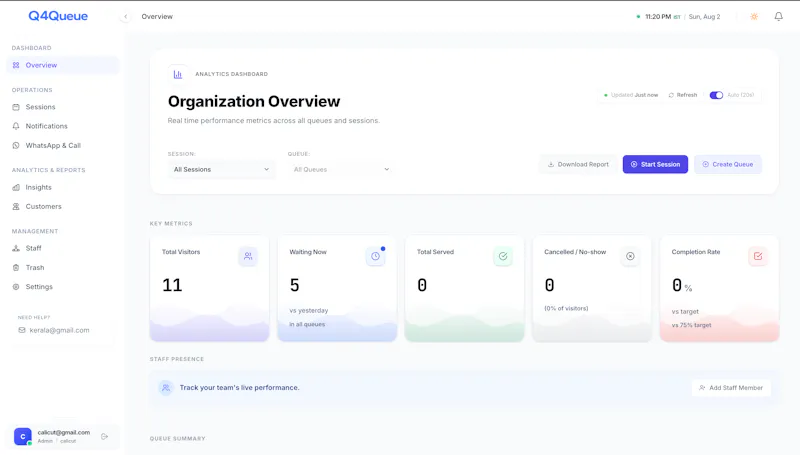Collapse the sidebar with chevron button
800x455 pixels.
click(x=126, y=16)
